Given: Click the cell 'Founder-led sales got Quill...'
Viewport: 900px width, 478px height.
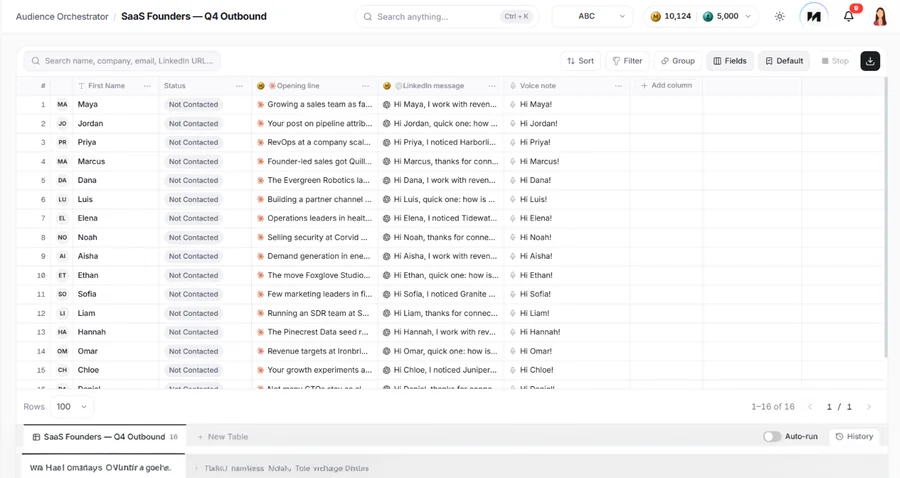Looking at the screenshot, I should (315, 161).
